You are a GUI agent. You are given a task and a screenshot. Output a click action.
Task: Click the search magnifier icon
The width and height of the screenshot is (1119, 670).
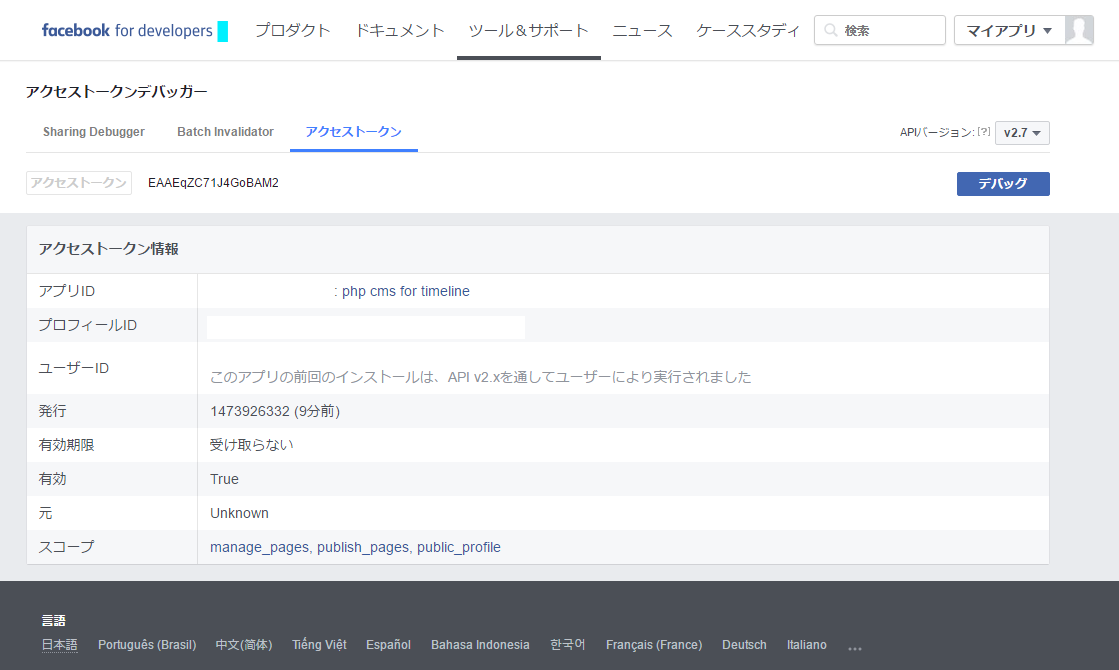click(830, 30)
